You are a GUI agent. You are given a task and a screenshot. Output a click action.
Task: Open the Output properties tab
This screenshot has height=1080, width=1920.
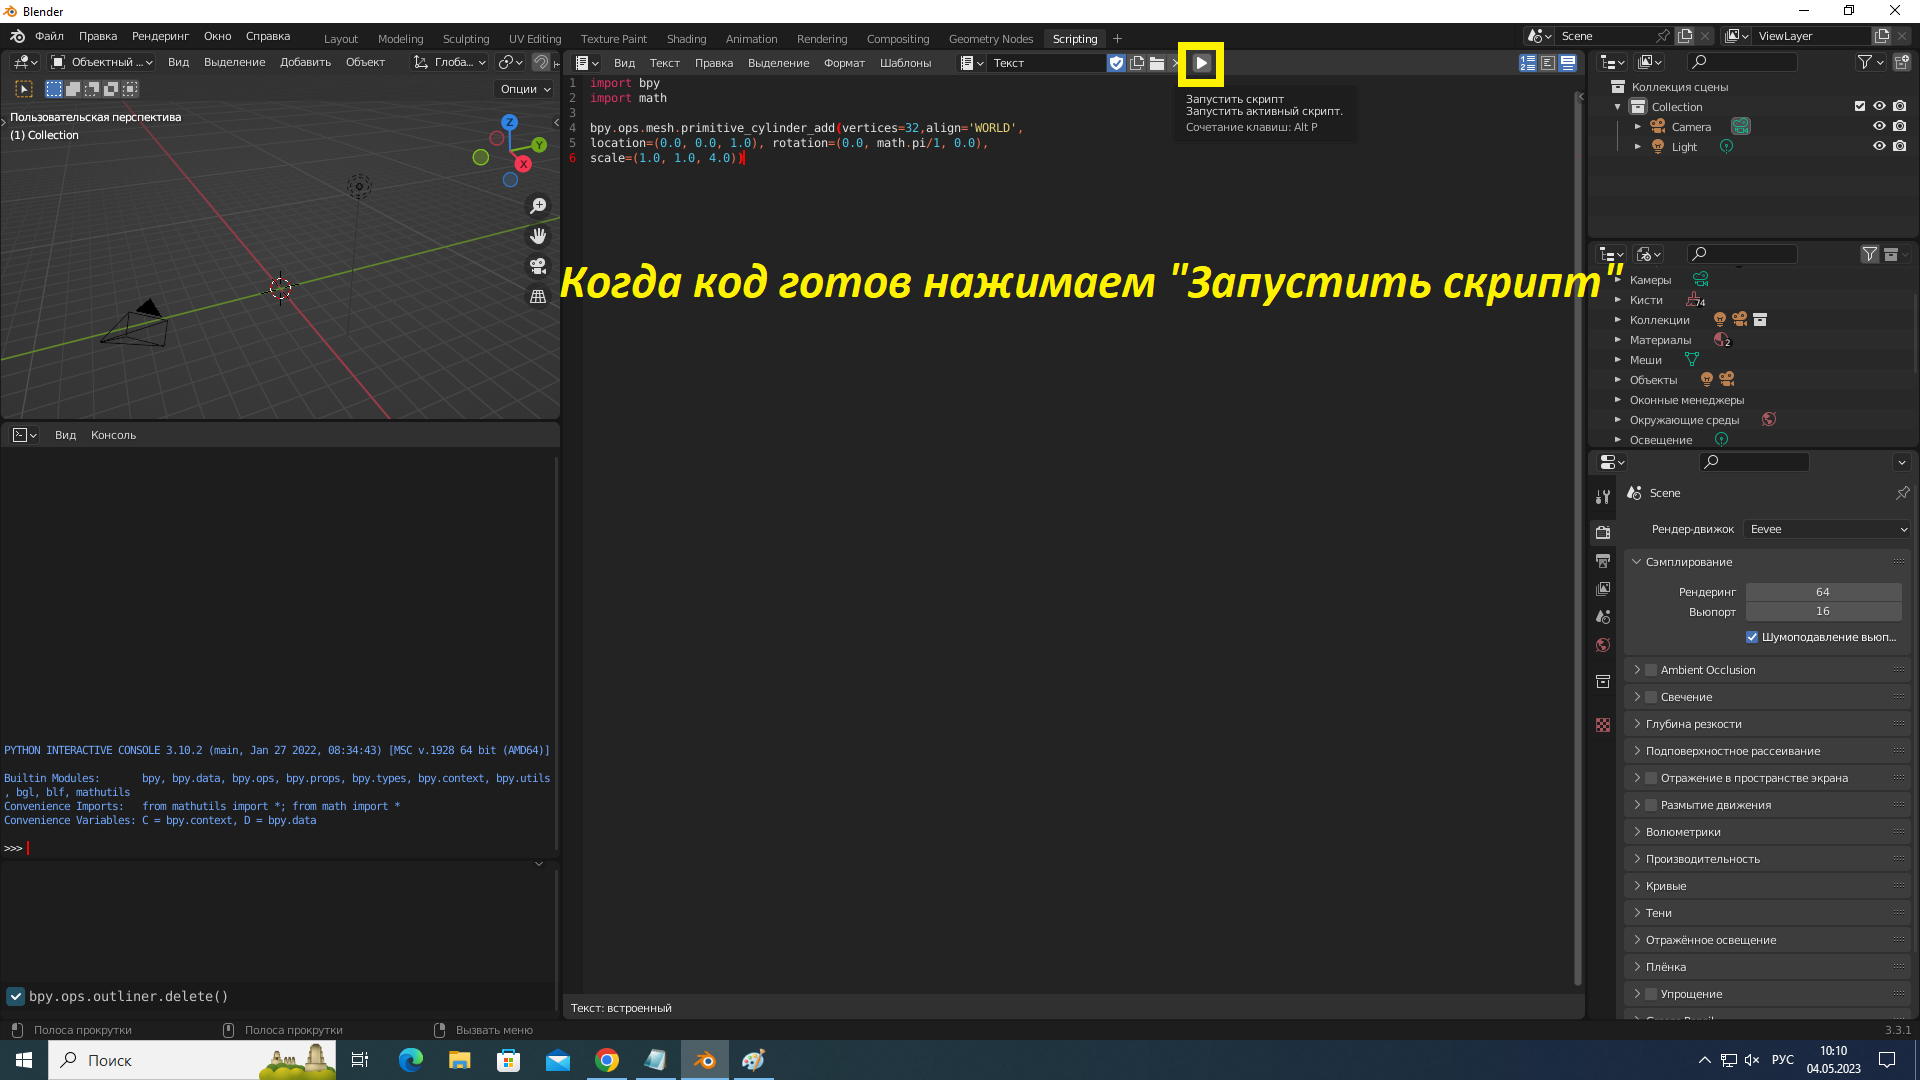tap(1603, 561)
